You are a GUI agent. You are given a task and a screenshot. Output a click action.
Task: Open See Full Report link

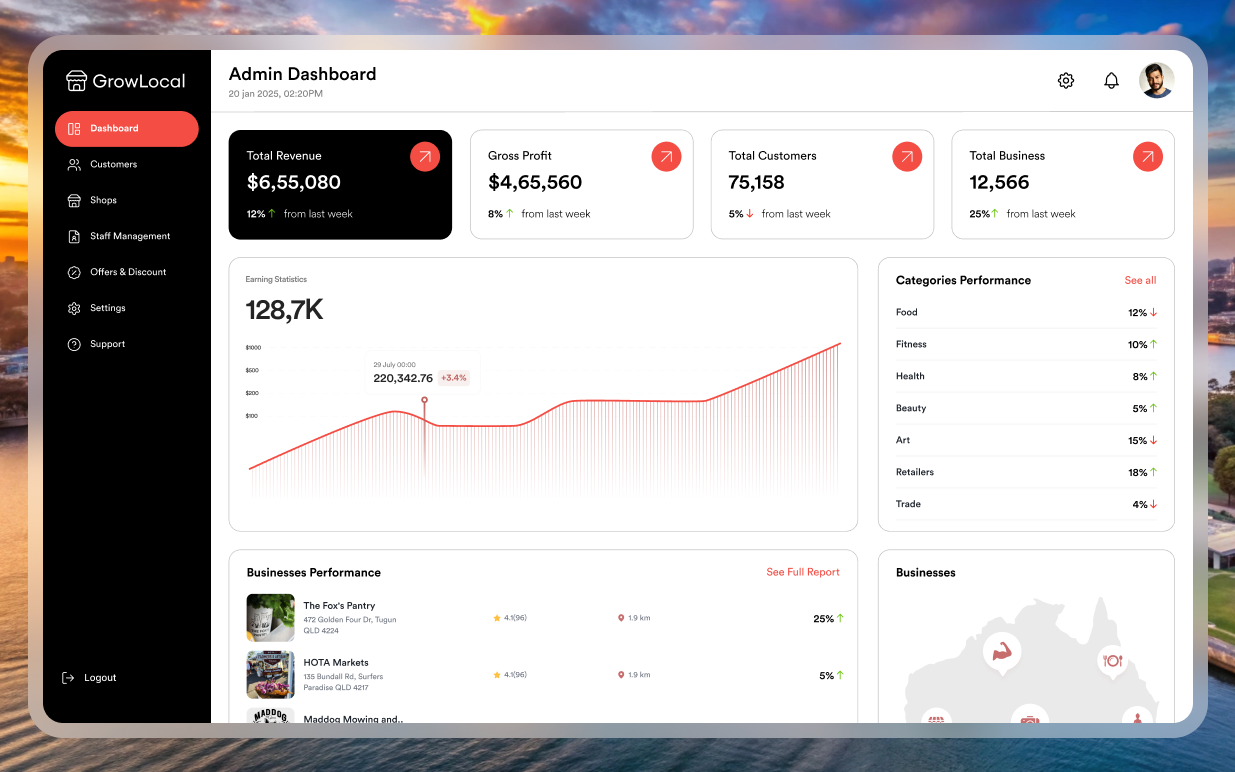click(803, 573)
